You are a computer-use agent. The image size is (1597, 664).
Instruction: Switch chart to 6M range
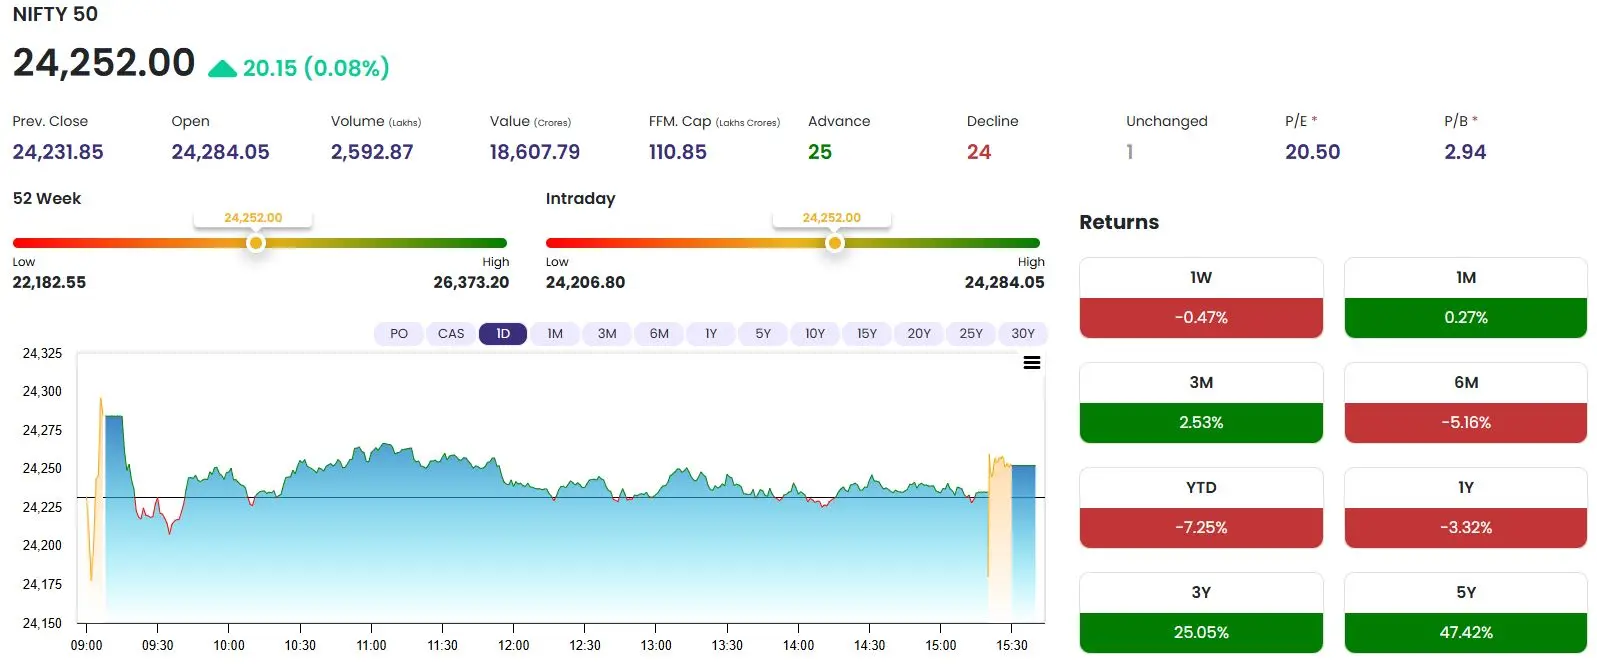659,333
